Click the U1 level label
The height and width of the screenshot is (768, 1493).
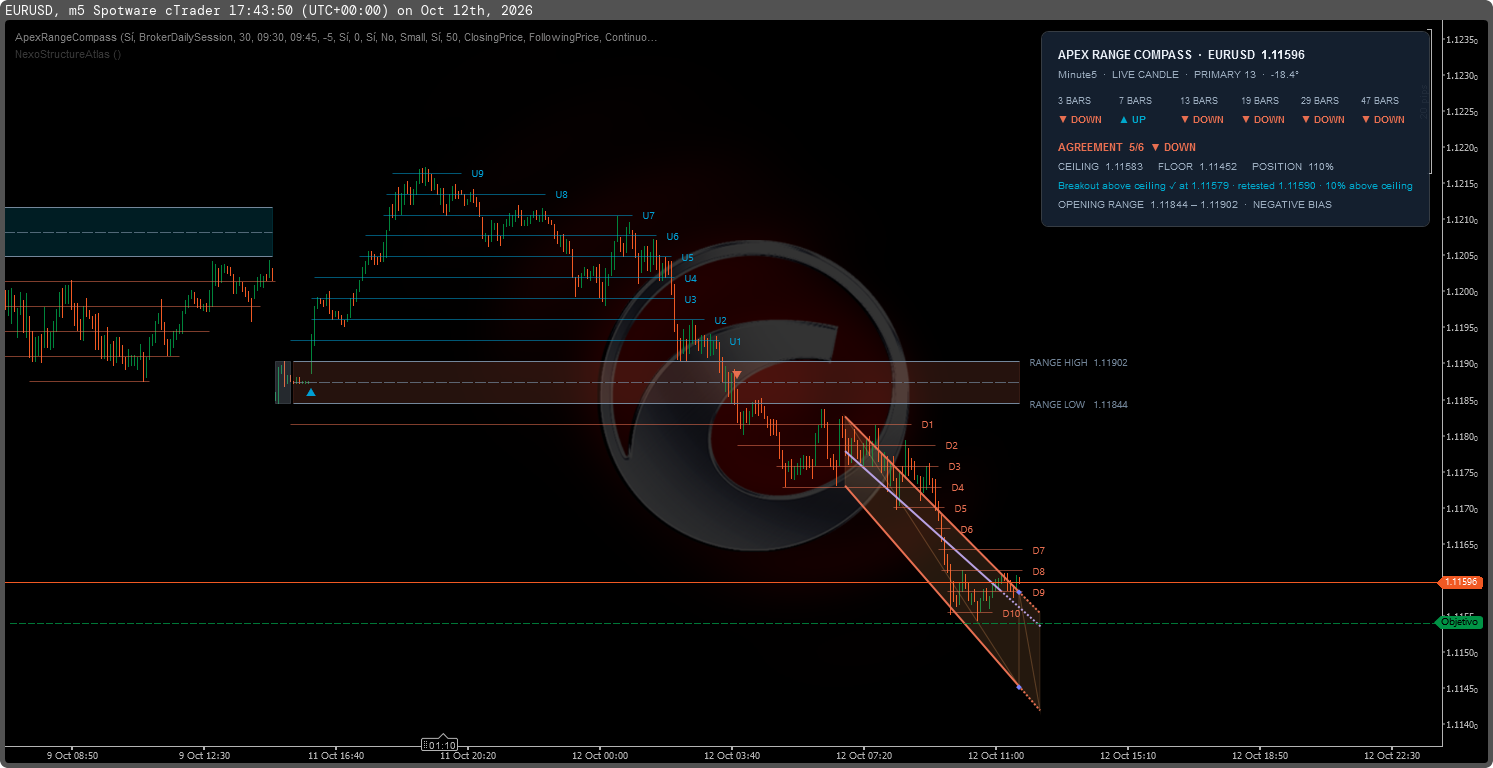(x=735, y=342)
